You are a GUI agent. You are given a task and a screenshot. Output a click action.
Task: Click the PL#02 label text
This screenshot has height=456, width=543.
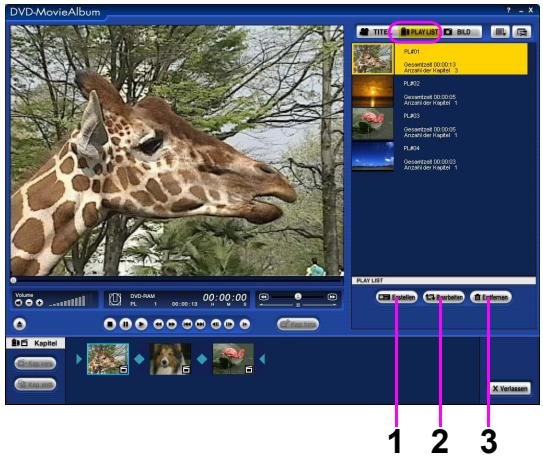(x=411, y=83)
